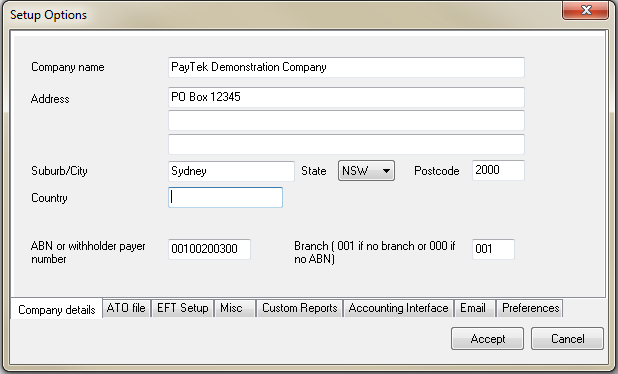Viewport: 618px width, 374px height.
Task: Click the Cancel button
Action: tap(568, 339)
